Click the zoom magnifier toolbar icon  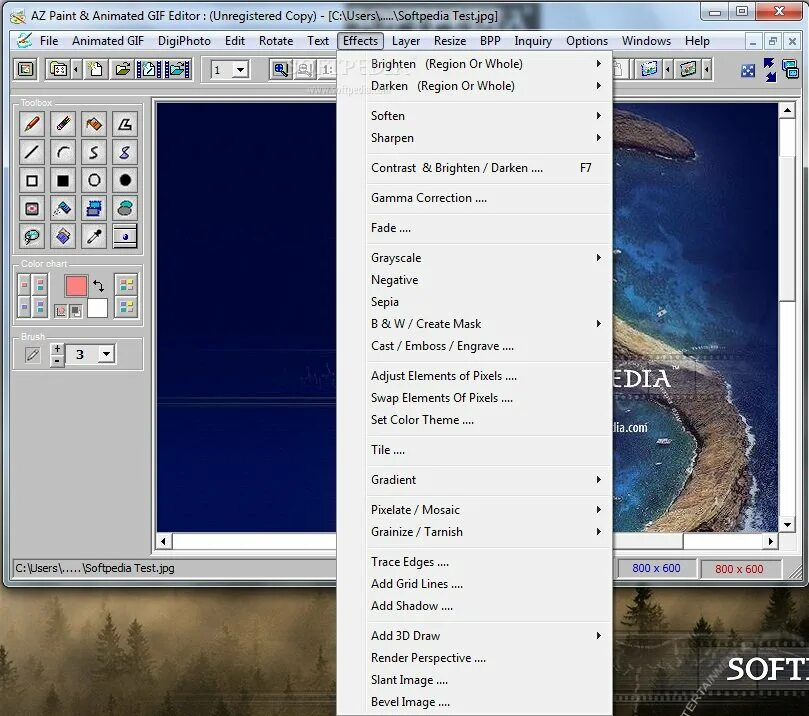click(x=281, y=69)
